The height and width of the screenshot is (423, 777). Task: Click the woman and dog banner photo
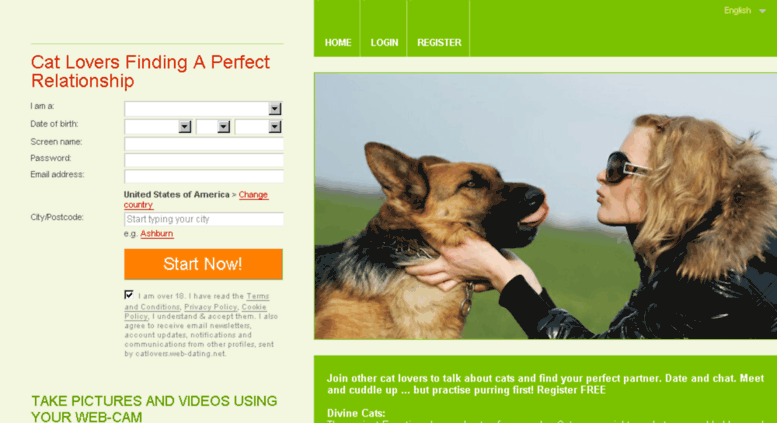546,206
